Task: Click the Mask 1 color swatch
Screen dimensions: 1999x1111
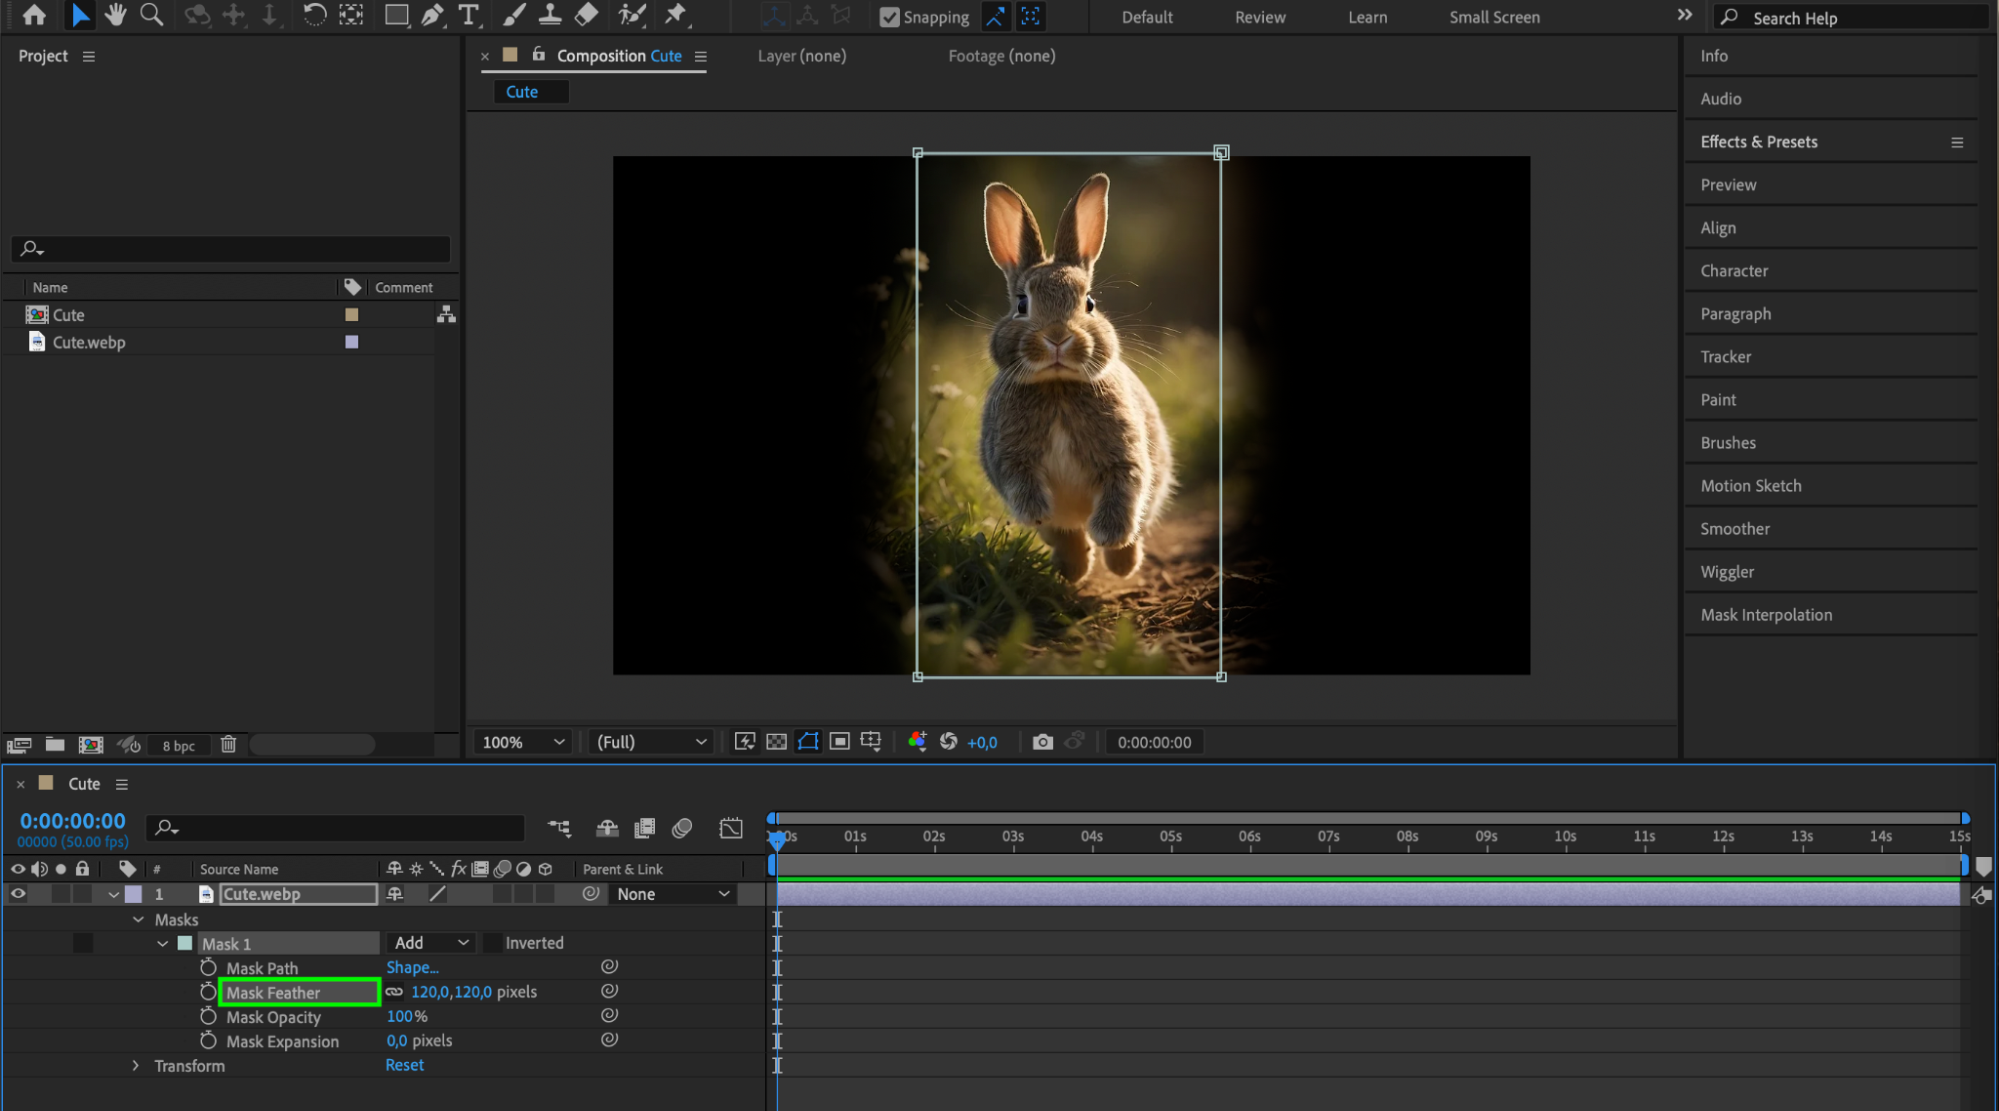Action: tap(185, 943)
